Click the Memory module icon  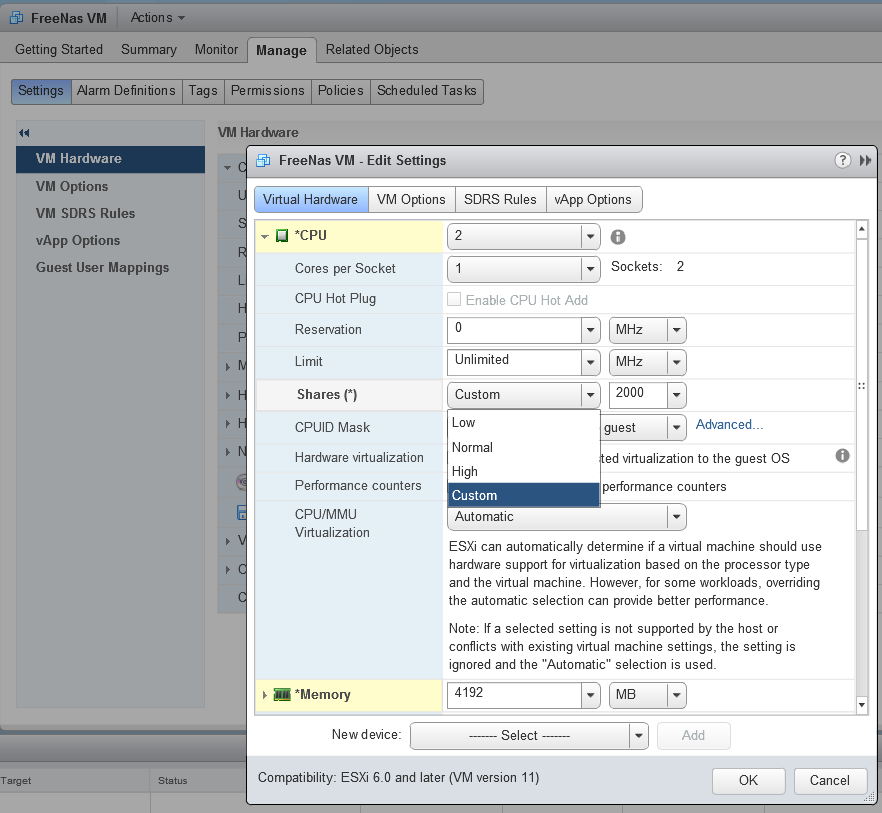[x=282, y=695]
